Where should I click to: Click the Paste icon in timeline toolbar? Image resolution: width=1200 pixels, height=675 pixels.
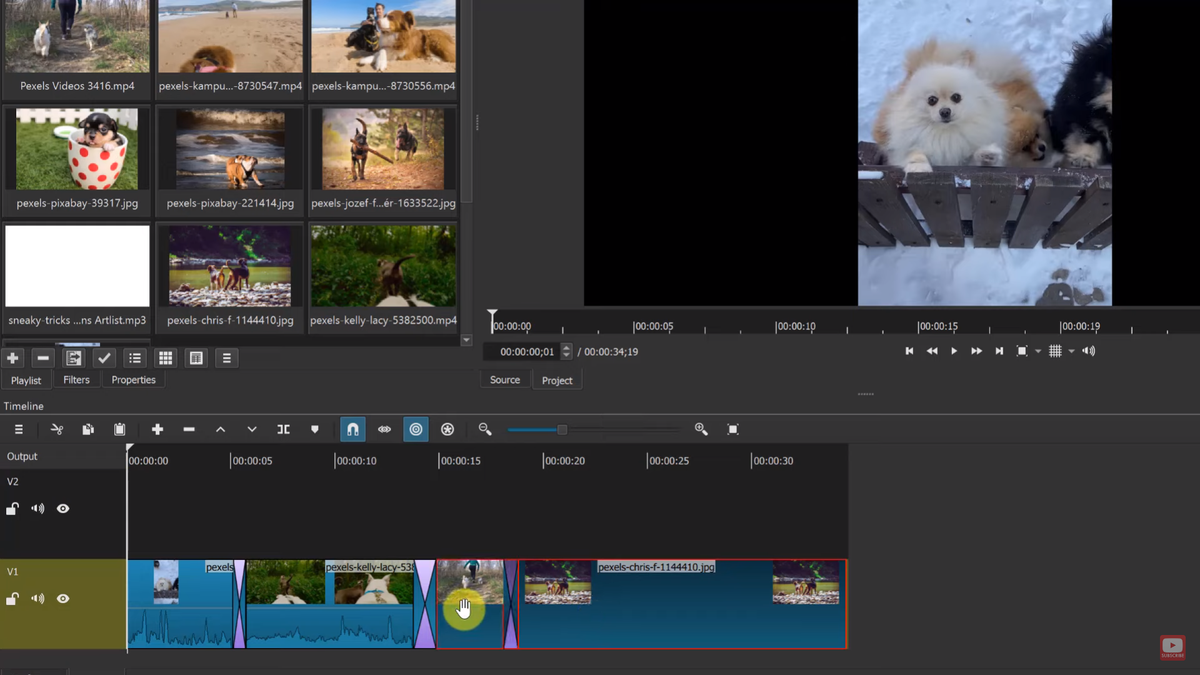tap(120, 429)
